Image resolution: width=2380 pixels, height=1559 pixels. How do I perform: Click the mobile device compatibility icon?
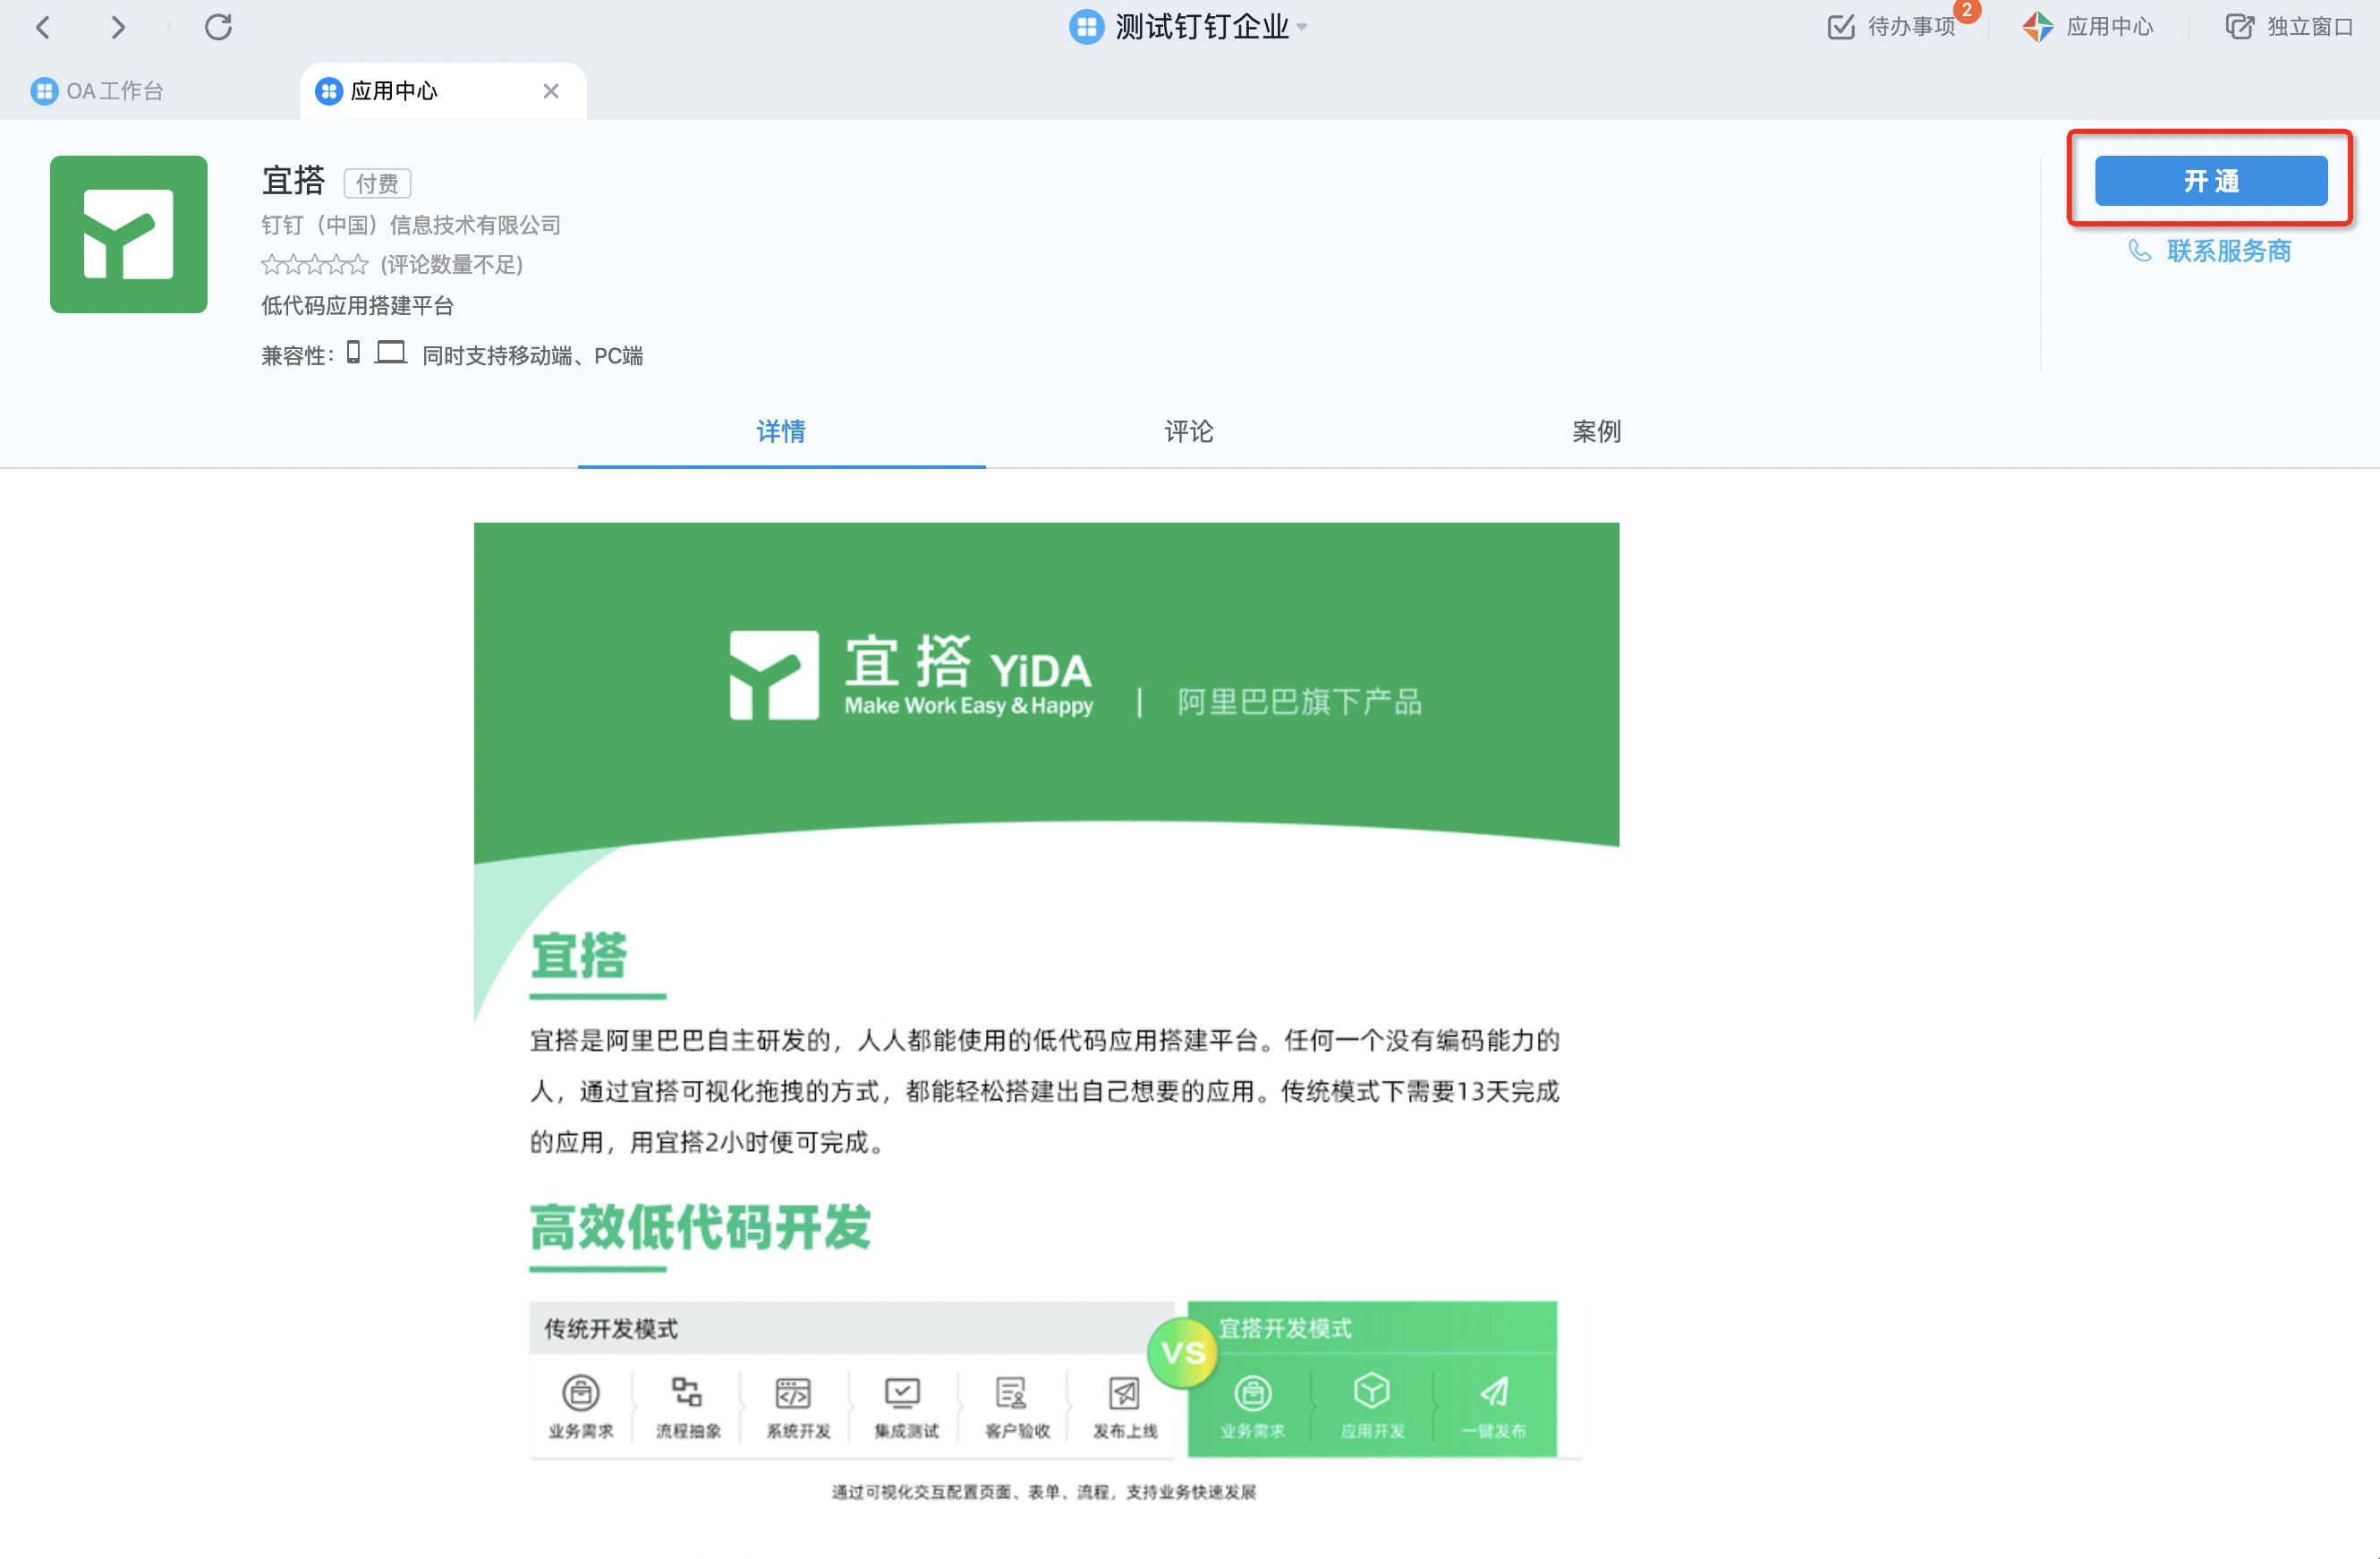click(353, 353)
